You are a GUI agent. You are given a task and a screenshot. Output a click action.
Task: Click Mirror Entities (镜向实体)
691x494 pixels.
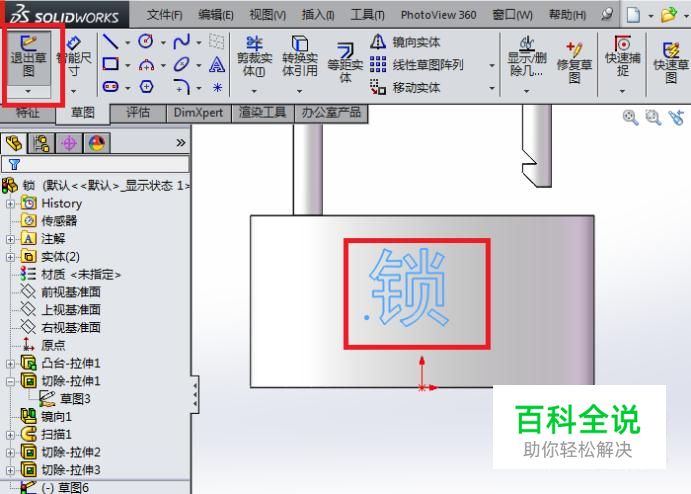point(405,42)
